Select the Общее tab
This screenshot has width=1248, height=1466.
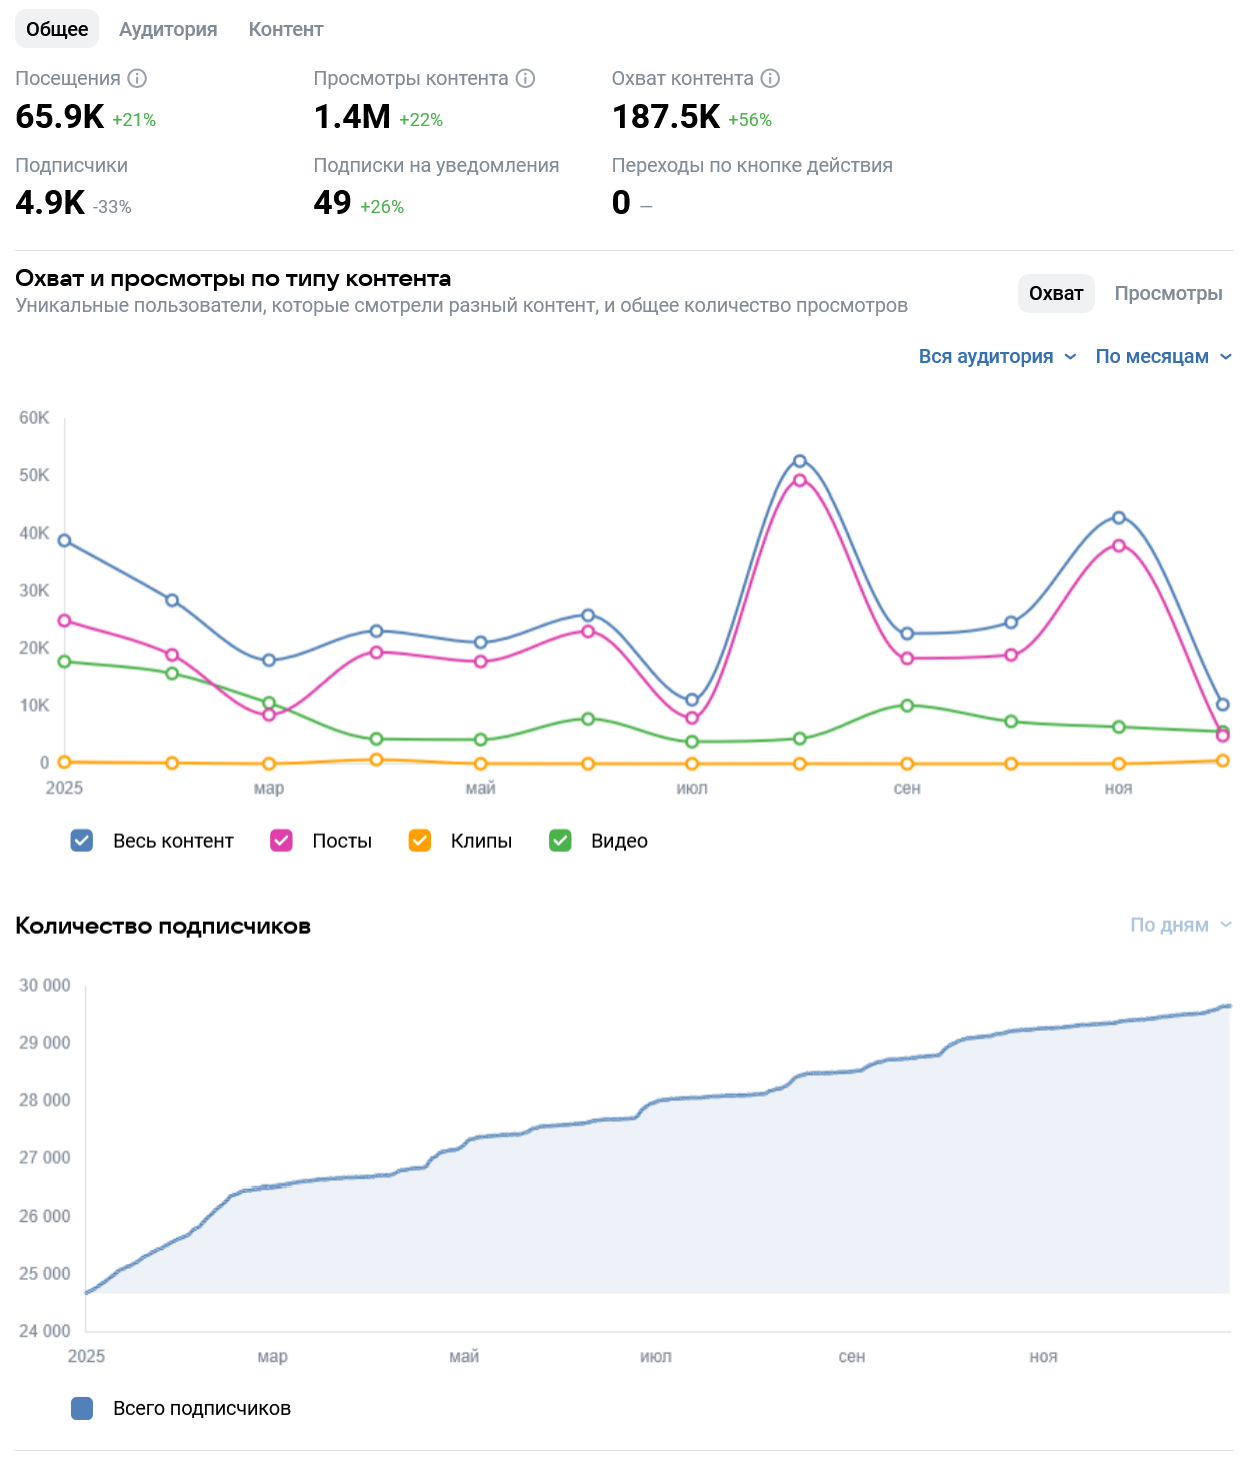[57, 29]
